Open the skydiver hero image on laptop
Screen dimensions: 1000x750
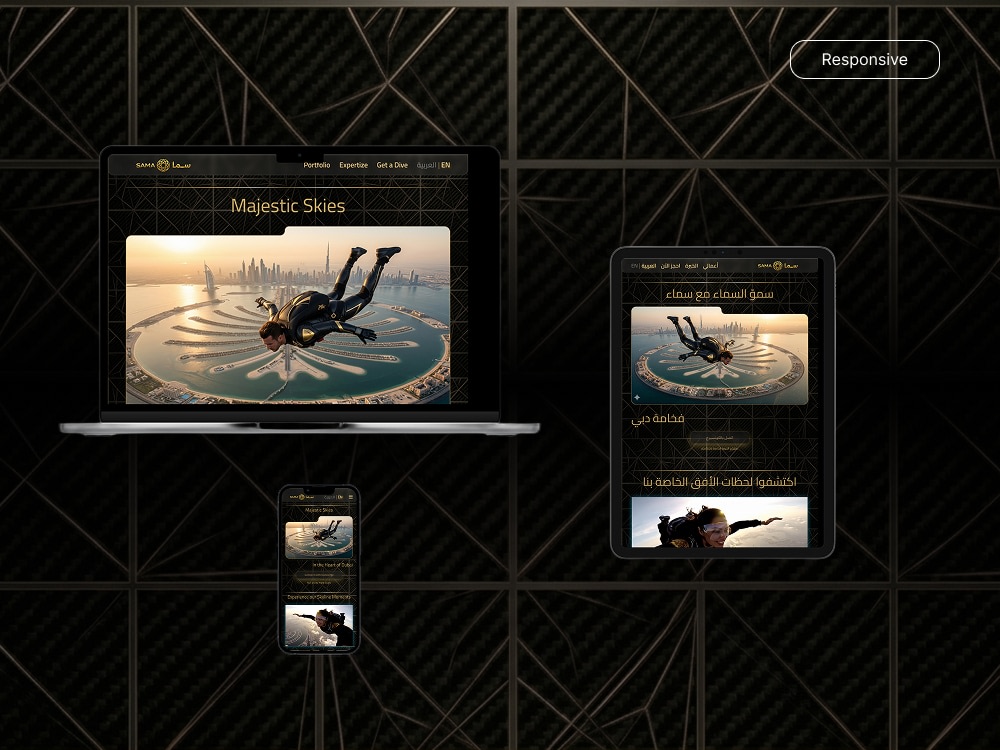tap(288, 316)
